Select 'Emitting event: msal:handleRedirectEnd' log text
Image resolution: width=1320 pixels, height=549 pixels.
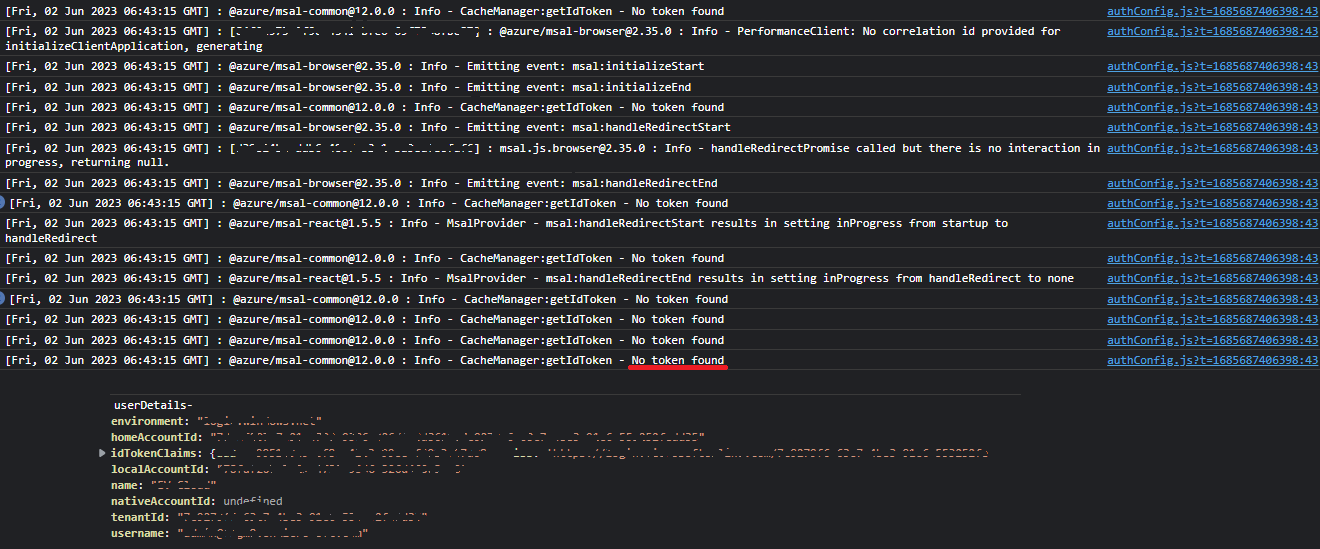[x=591, y=183]
